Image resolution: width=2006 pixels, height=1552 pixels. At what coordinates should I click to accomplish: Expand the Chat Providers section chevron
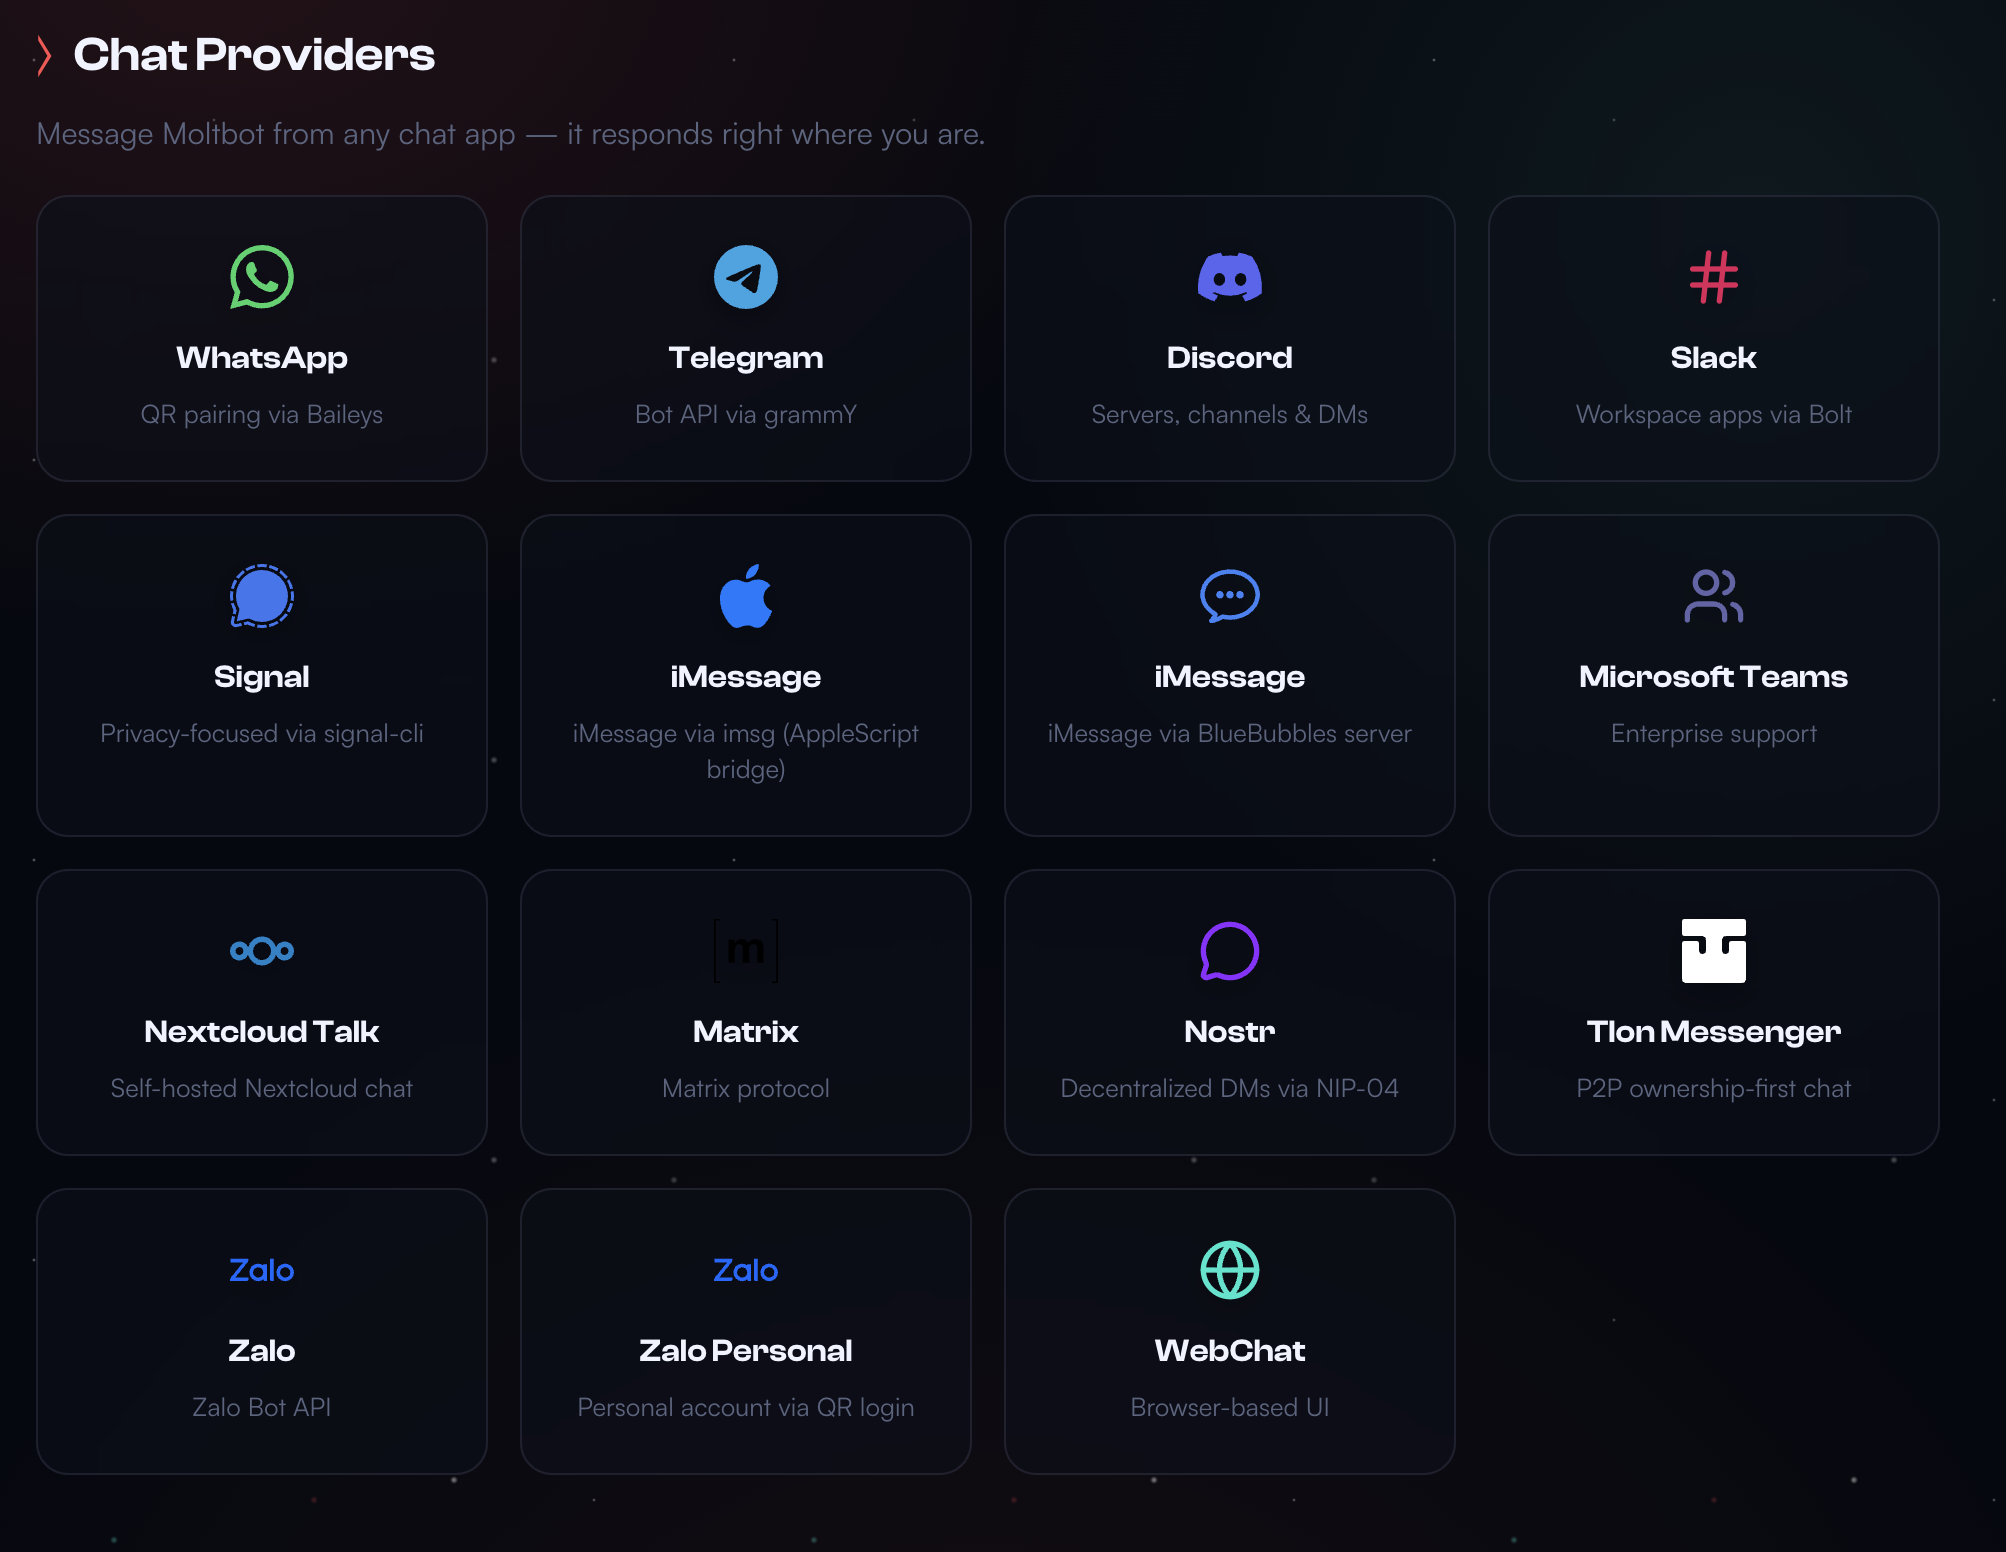pyautogui.click(x=43, y=55)
